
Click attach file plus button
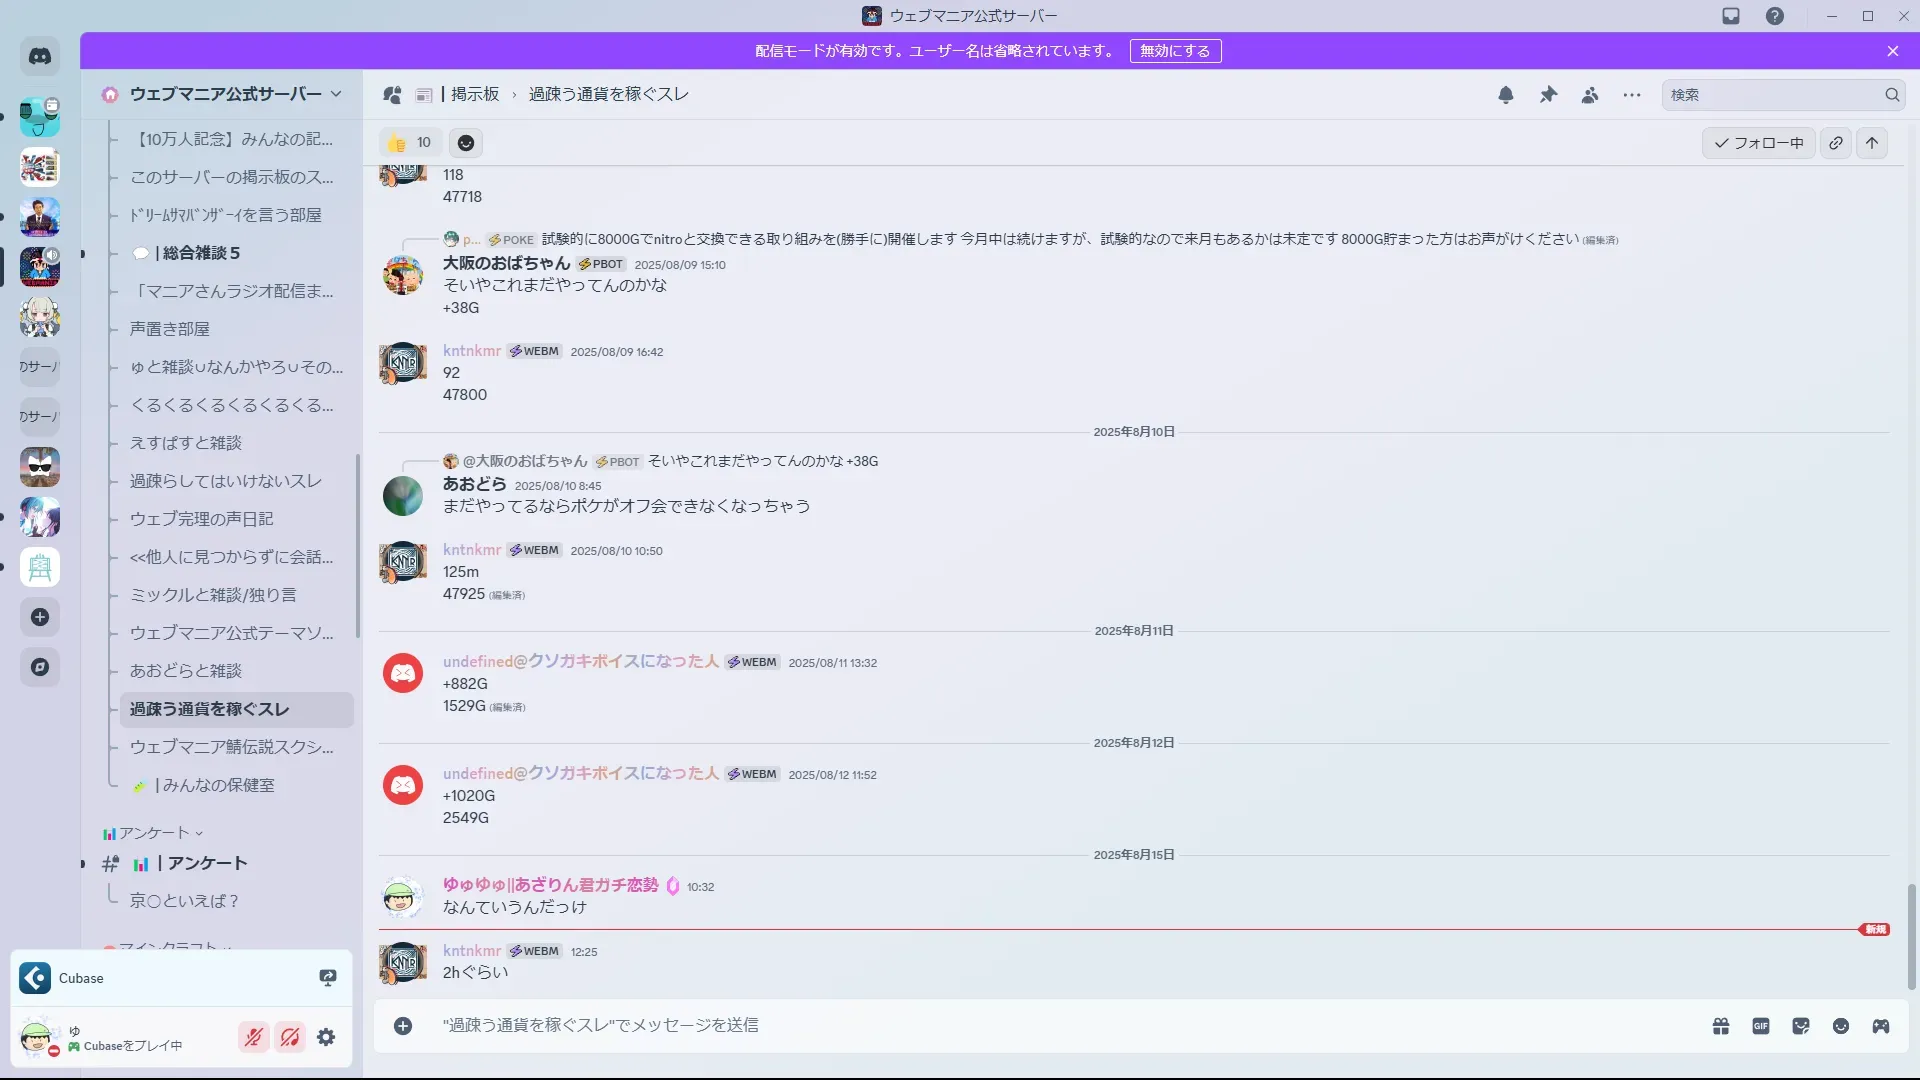(x=403, y=1026)
